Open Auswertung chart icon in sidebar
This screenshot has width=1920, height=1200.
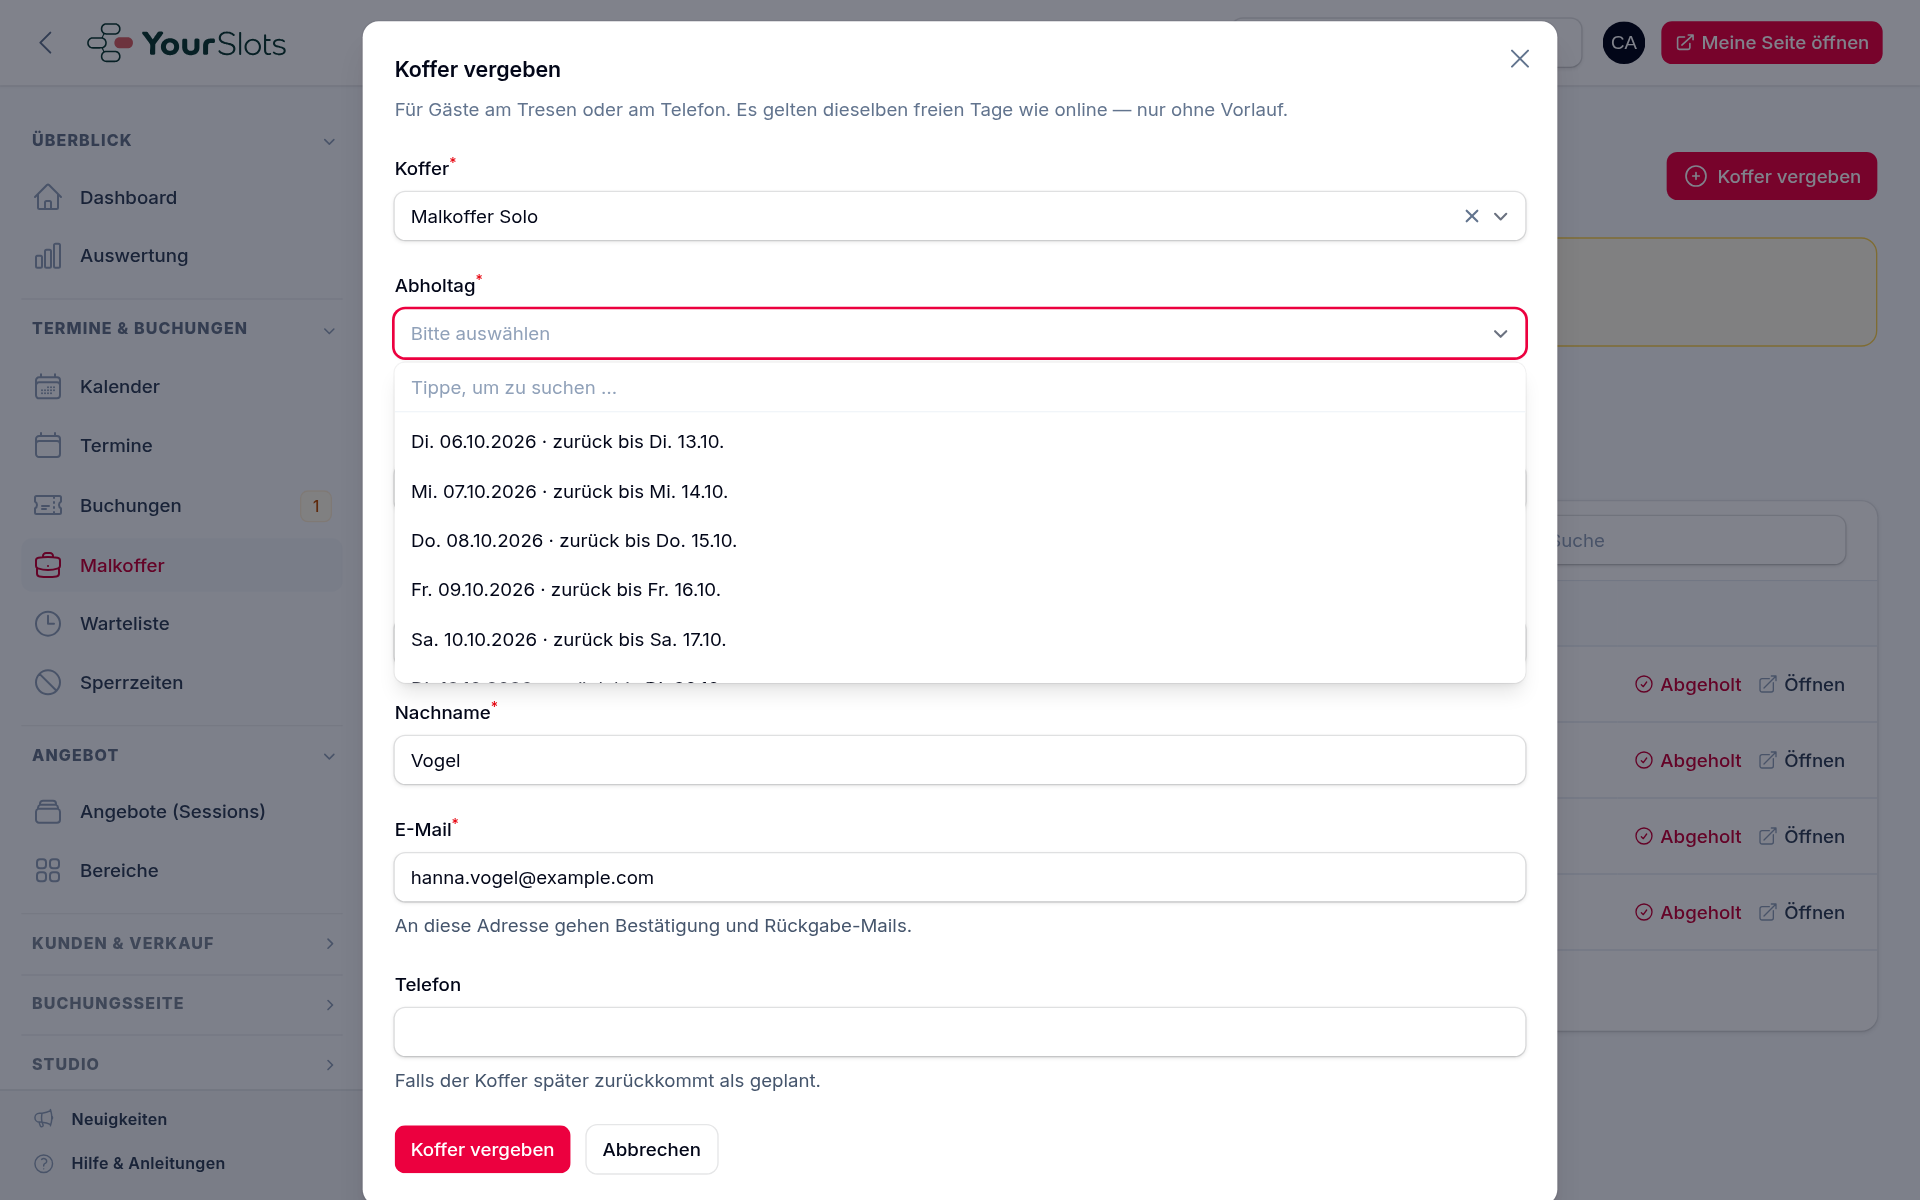(x=48, y=256)
